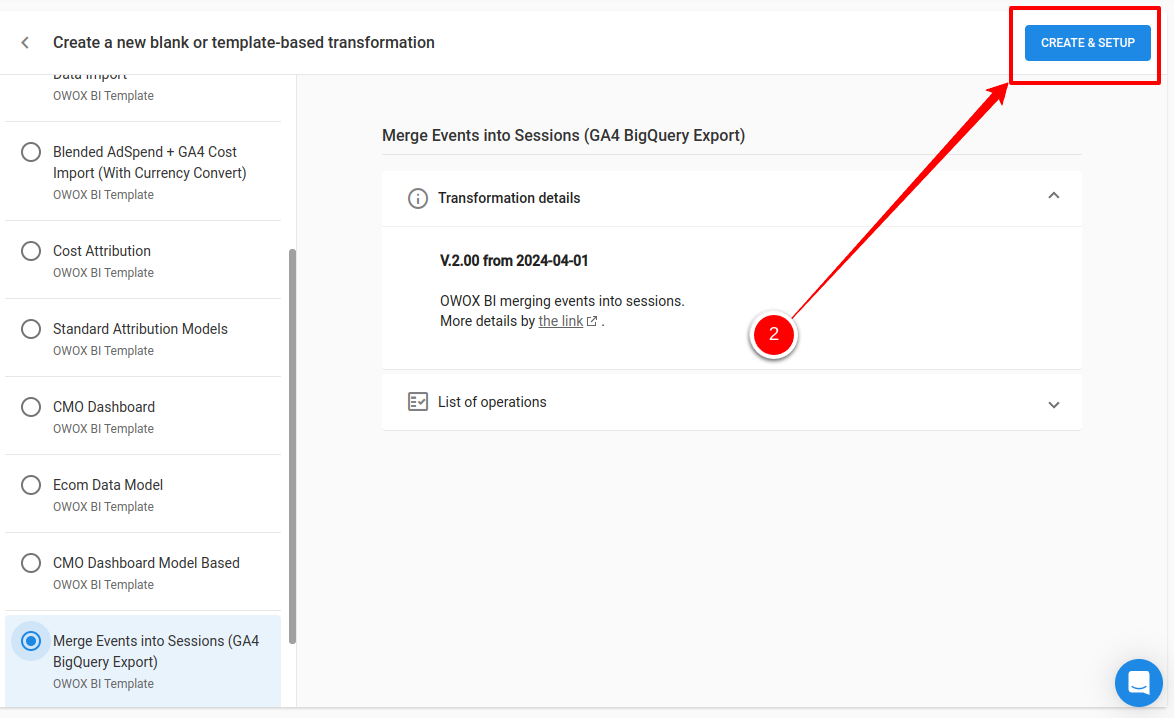Click the checklist icon beside List of operations
1174x718 pixels.
[x=418, y=400]
